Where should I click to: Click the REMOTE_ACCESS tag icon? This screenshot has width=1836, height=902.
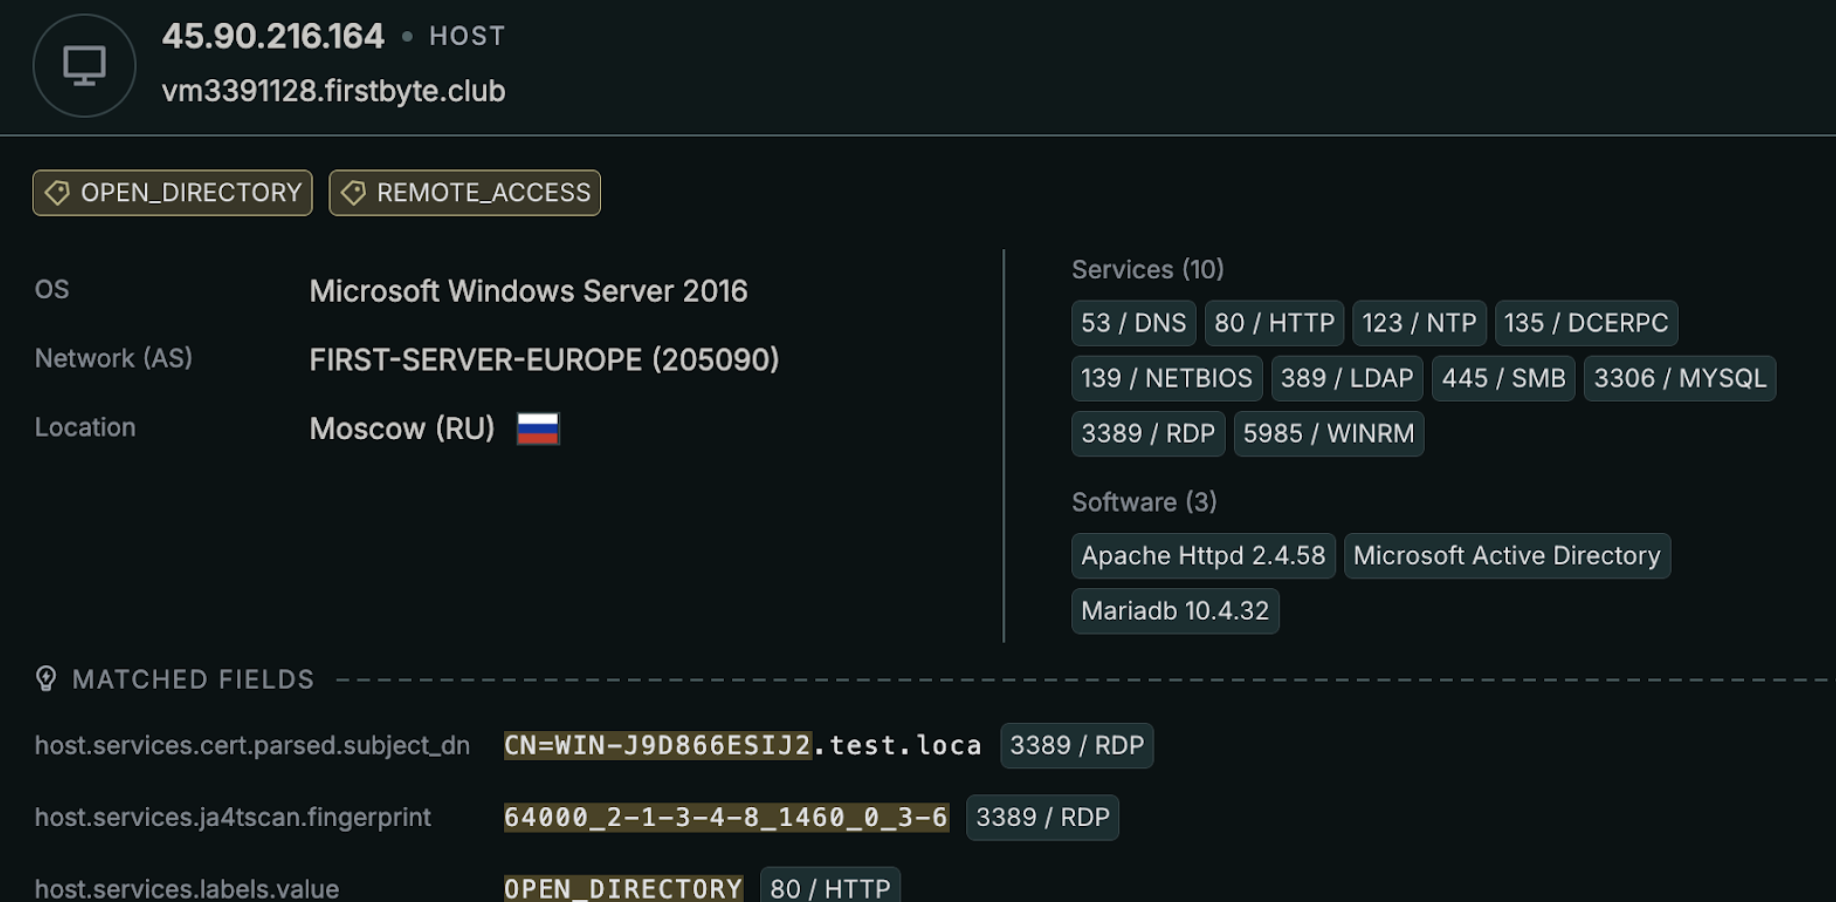[353, 193]
